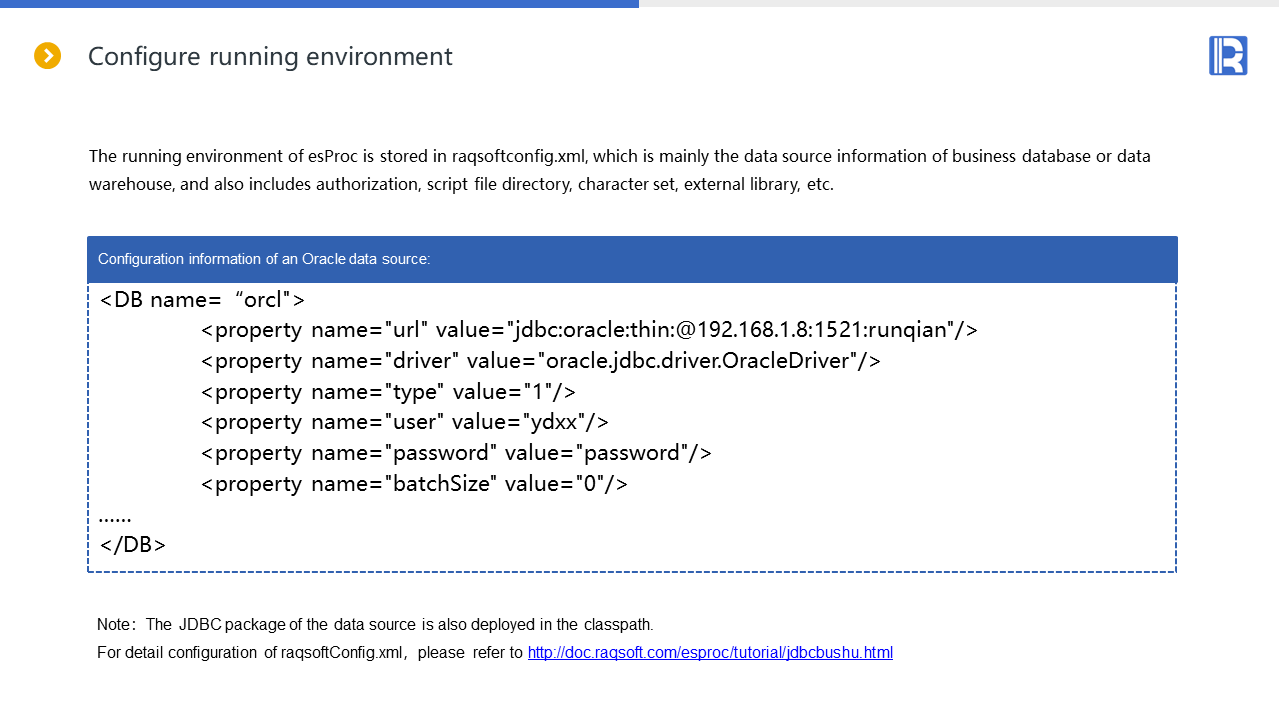Click the "batchSize" property line
The image size is (1279, 720).
(x=414, y=484)
